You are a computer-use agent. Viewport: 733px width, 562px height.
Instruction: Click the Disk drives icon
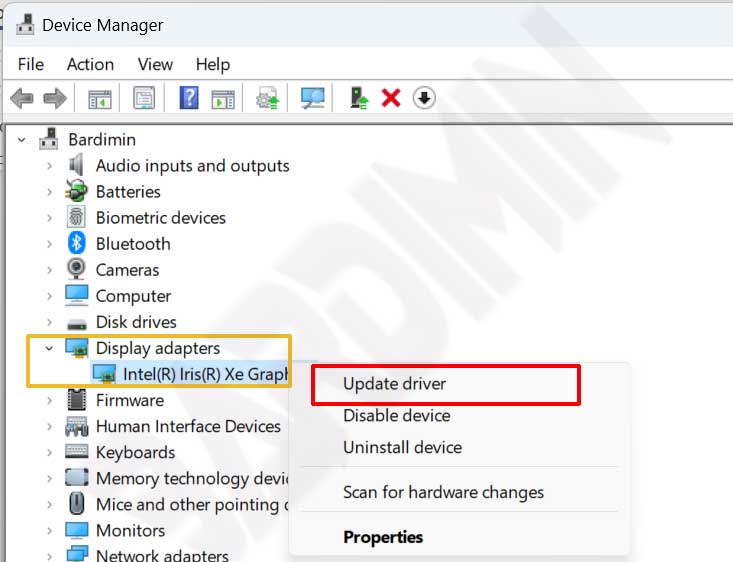77,324
